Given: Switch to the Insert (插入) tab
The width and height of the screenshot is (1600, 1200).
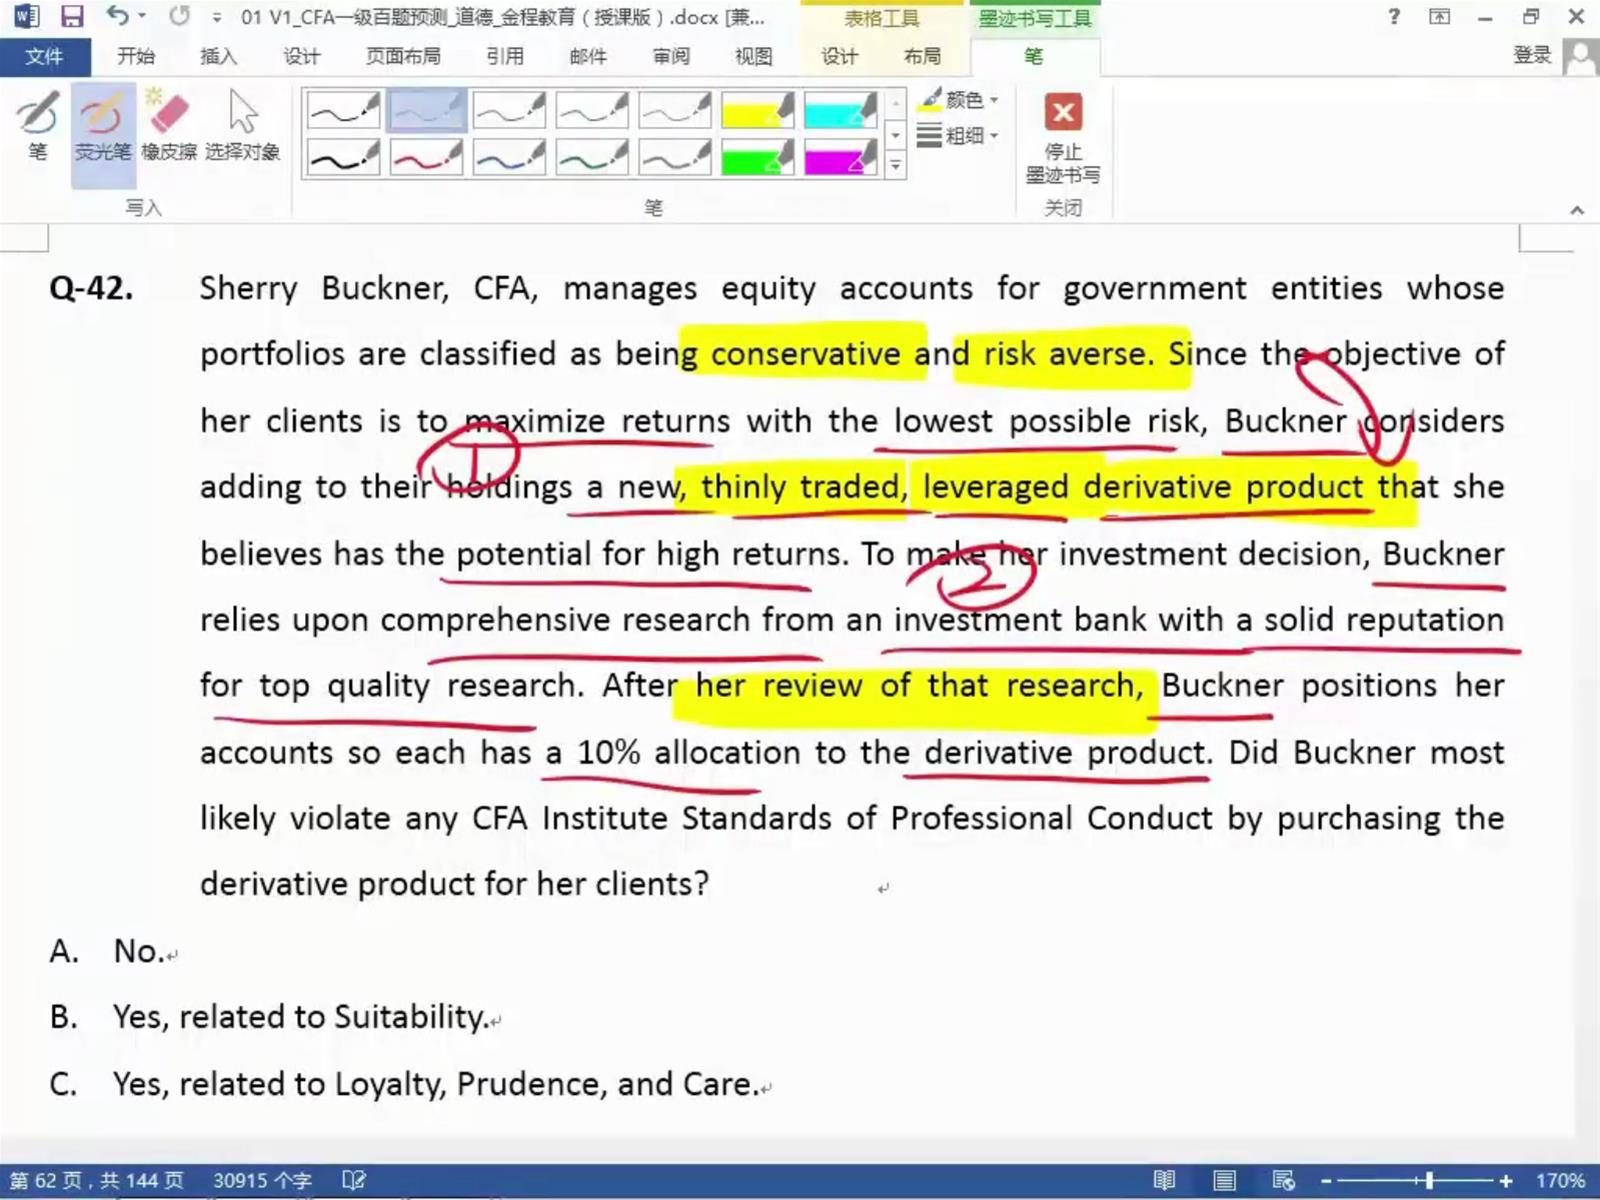Looking at the screenshot, I should [x=218, y=56].
